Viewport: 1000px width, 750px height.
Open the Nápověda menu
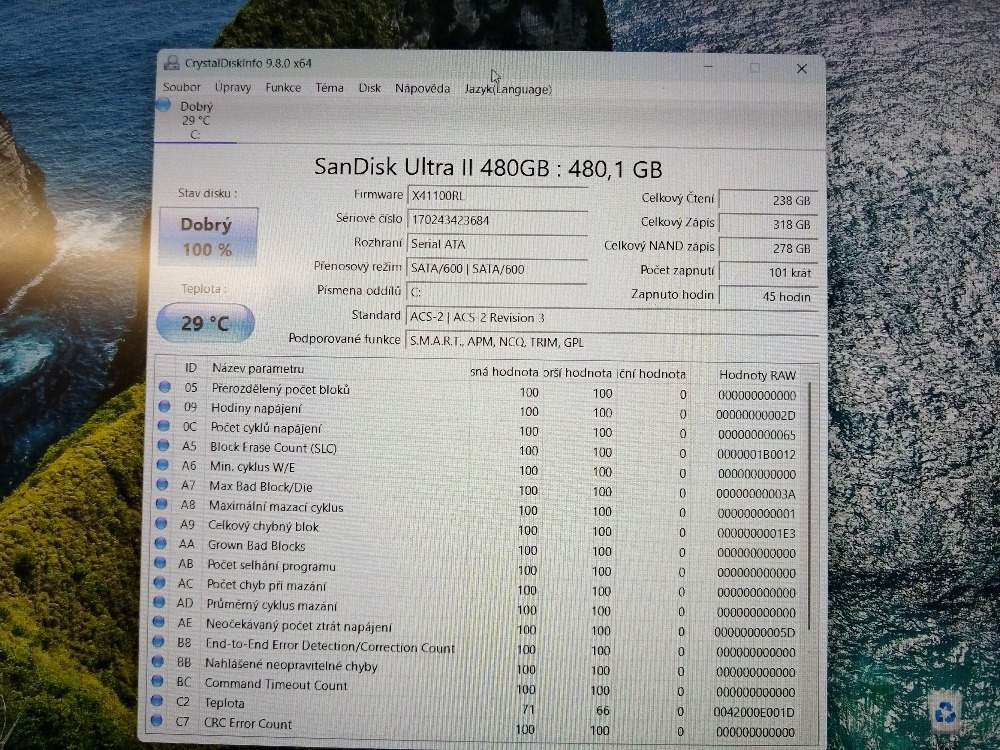422,89
